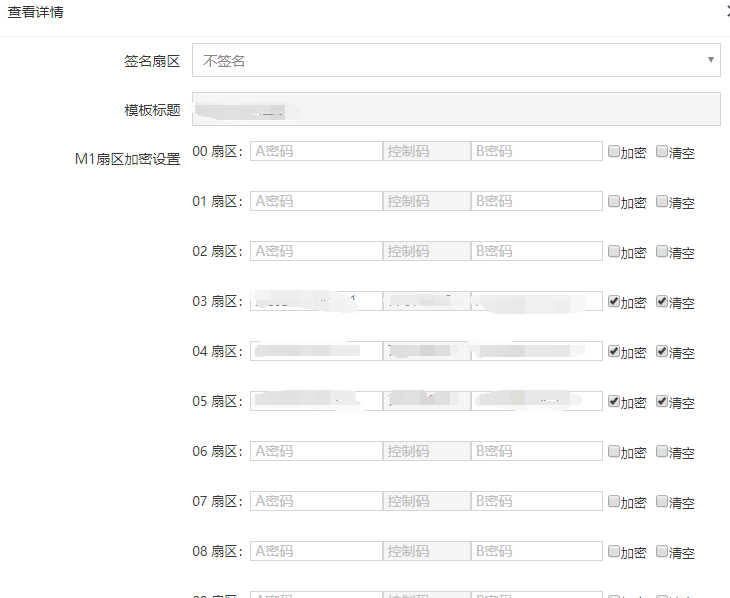This screenshot has height=598, width=730.
Task: Uncheck 加密 checkbox for 03 扇区
Action: pyautogui.click(x=613, y=302)
